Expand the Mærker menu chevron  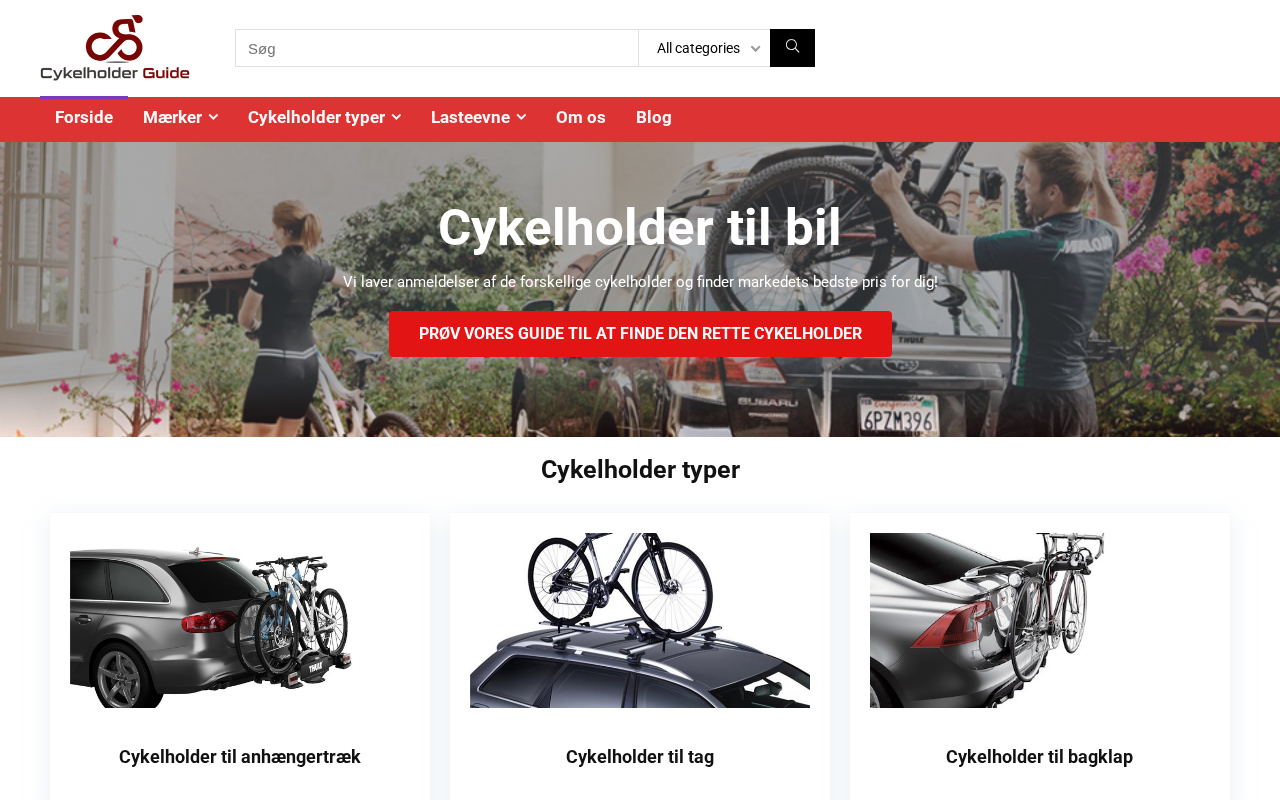pos(212,117)
